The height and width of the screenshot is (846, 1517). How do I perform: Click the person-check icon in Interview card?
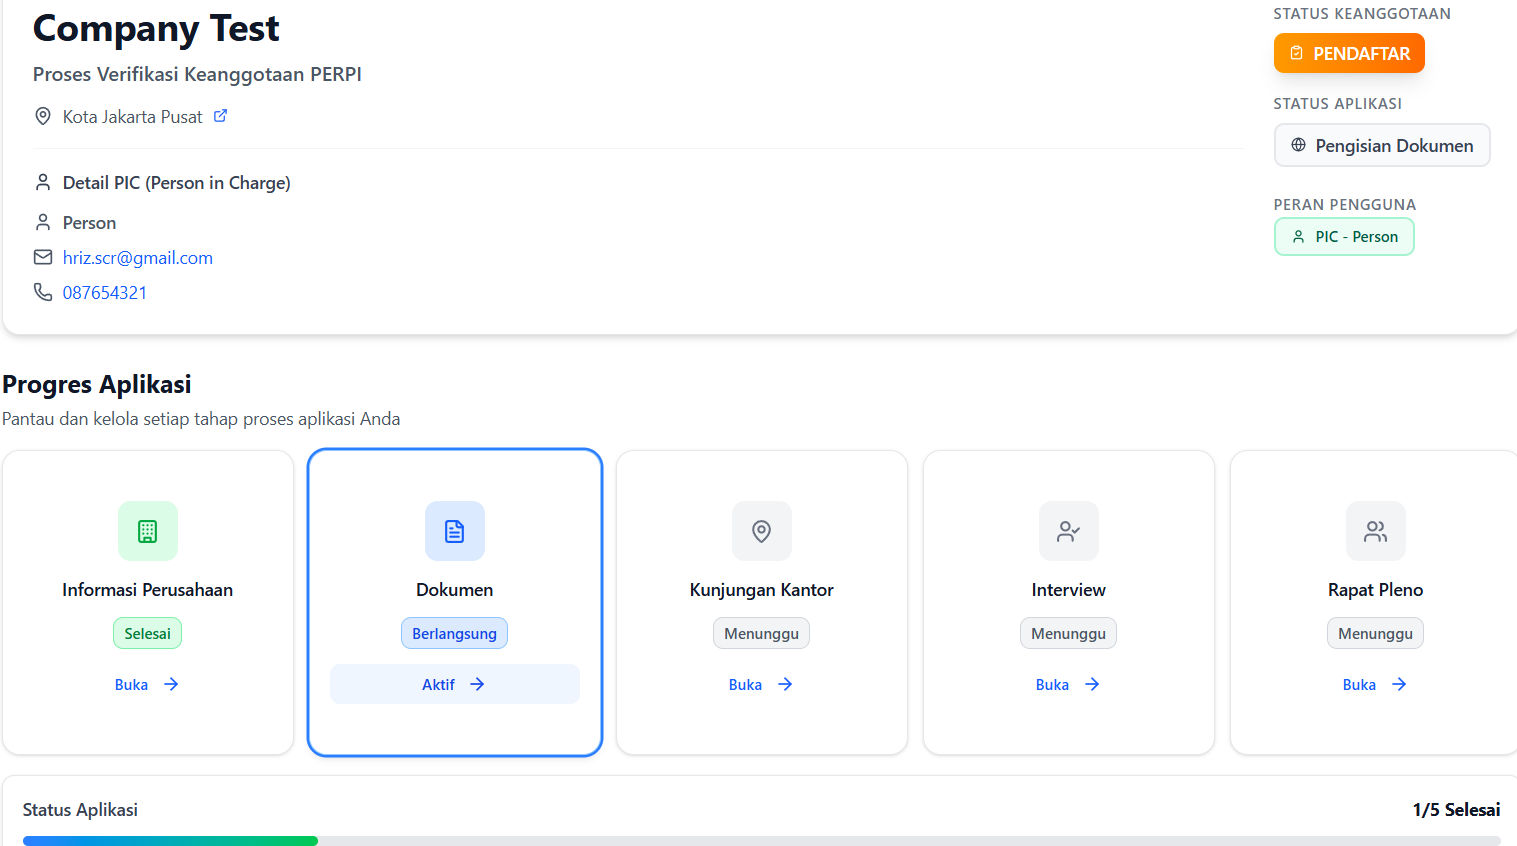tap(1069, 531)
